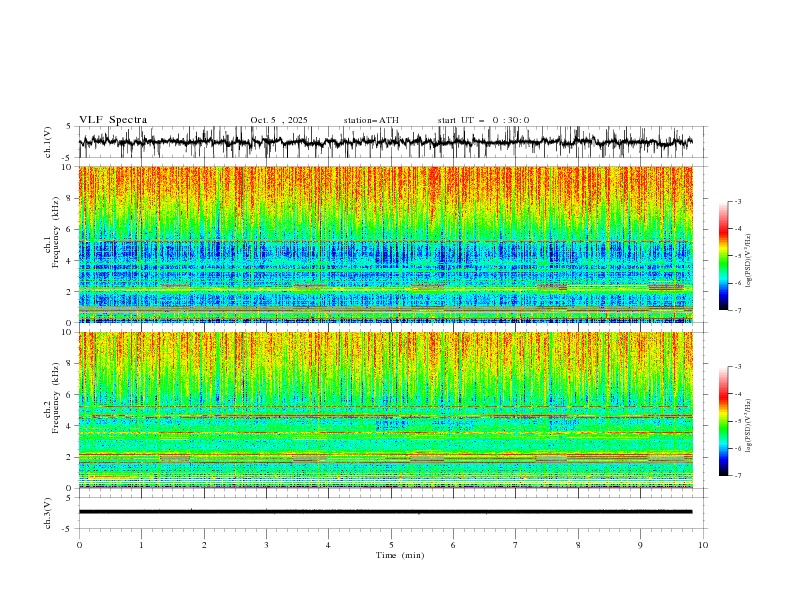Viewport: 792px width, 612px height.
Task: Click the "5" tick on ch.1(V) axis
Action: click(69, 126)
